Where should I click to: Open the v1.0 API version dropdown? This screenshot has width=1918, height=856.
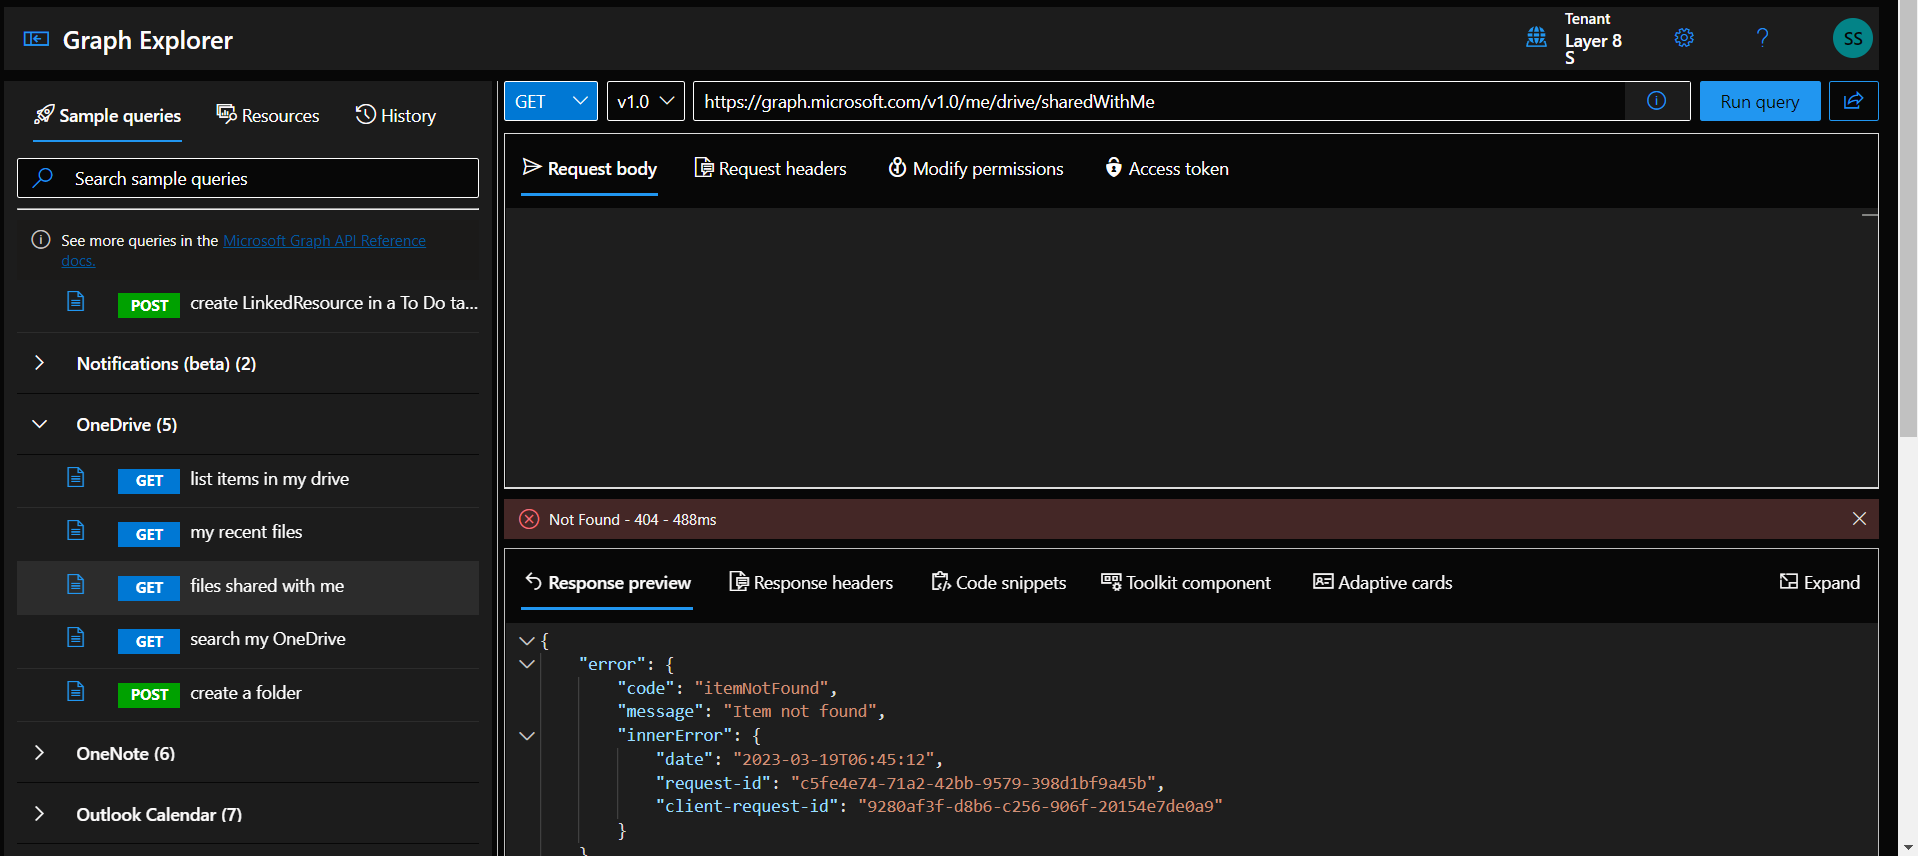646,101
